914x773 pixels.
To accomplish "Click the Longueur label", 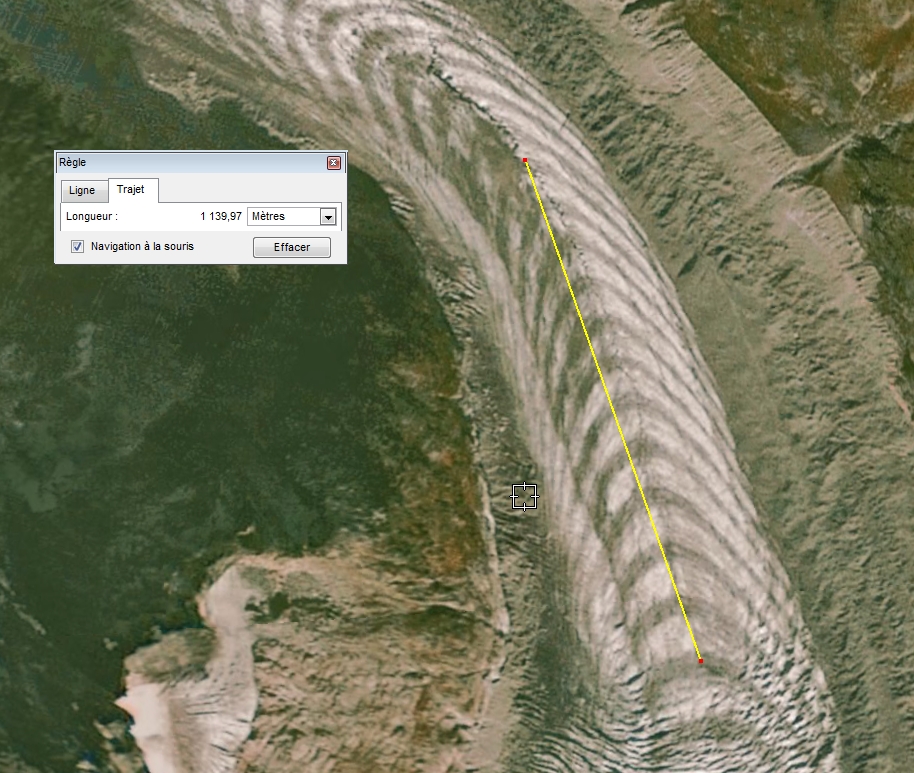I will coord(91,217).
